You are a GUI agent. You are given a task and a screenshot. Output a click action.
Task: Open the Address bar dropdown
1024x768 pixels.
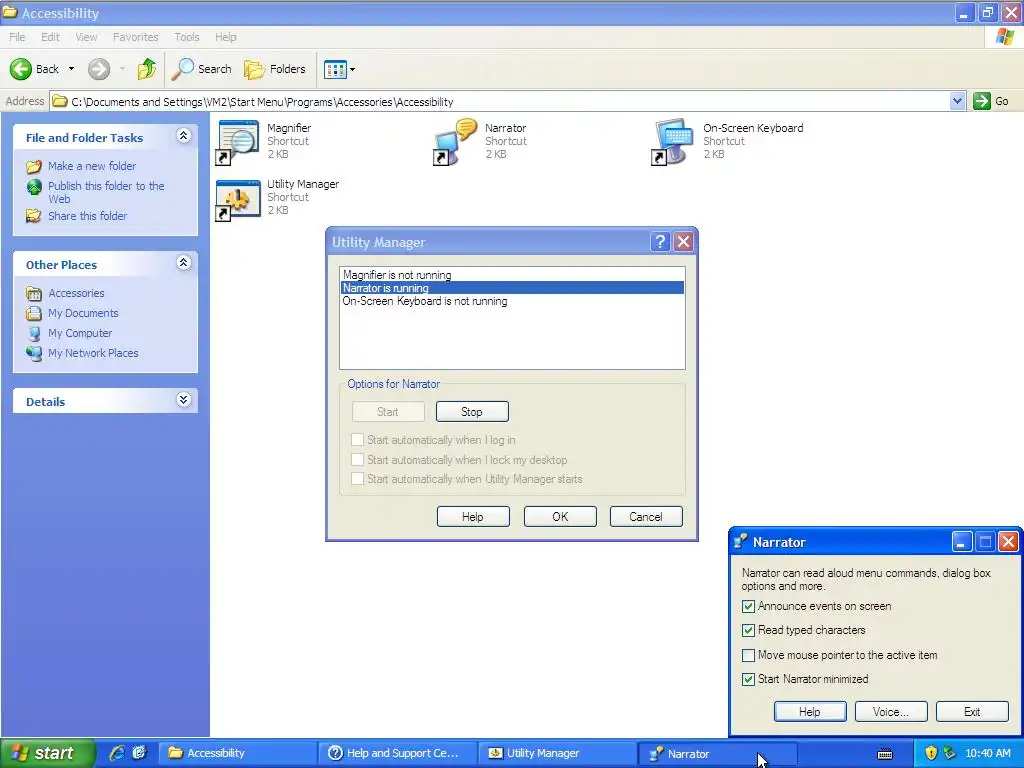[x=957, y=101]
